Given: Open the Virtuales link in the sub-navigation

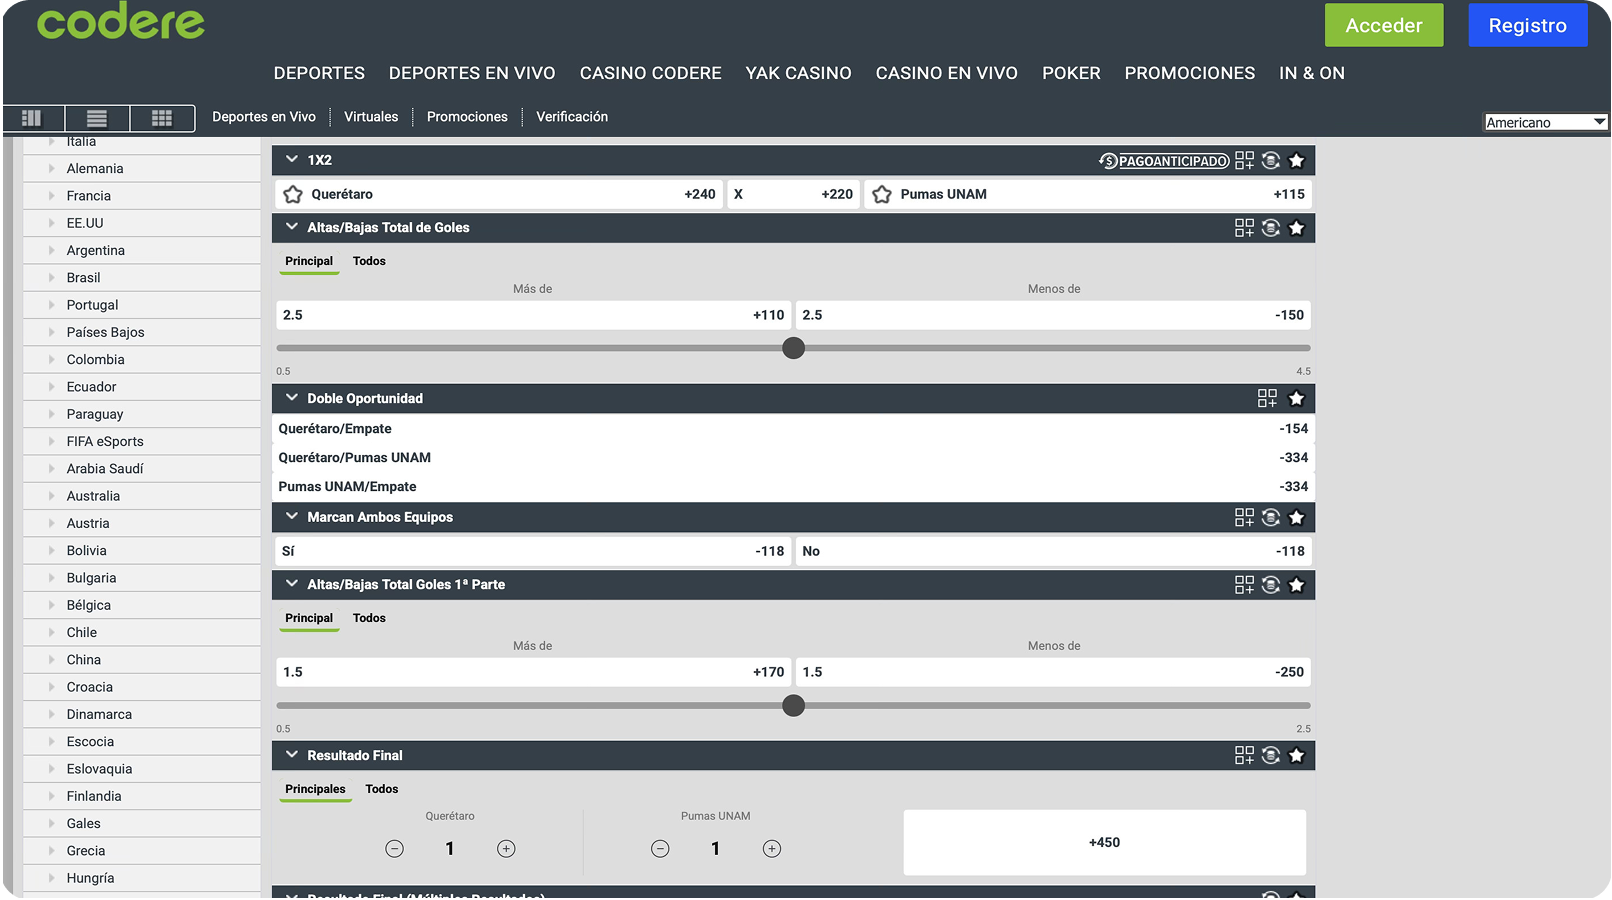Looking at the screenshot, I should (x=371, y=117).
